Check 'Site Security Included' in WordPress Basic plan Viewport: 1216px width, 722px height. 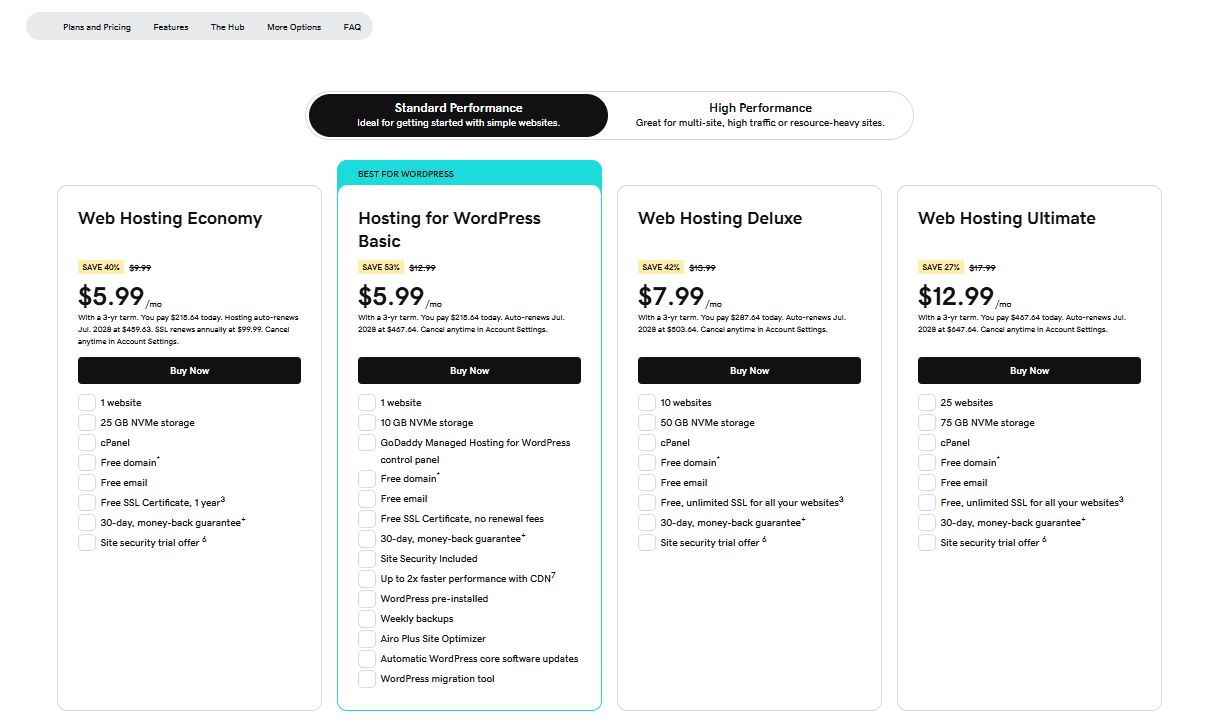366,558
